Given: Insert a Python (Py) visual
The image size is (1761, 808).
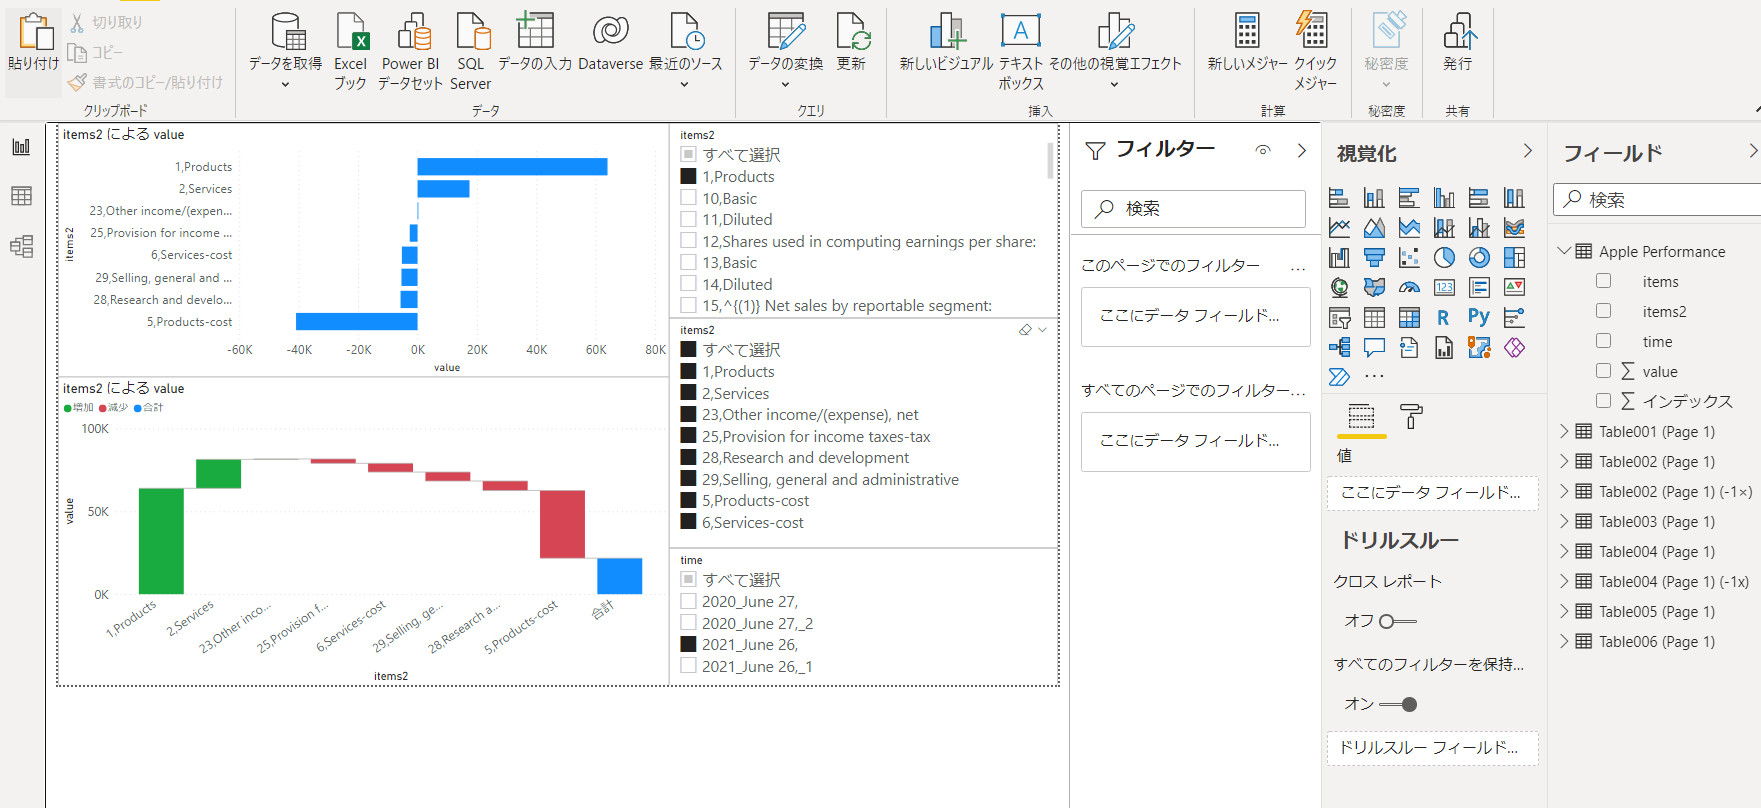Looking at the screenshot, I should tap(1479, 317).
